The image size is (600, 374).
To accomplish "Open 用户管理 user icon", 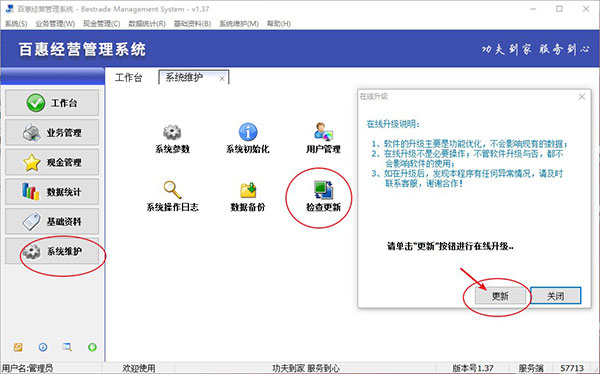I will coord(323,132).
